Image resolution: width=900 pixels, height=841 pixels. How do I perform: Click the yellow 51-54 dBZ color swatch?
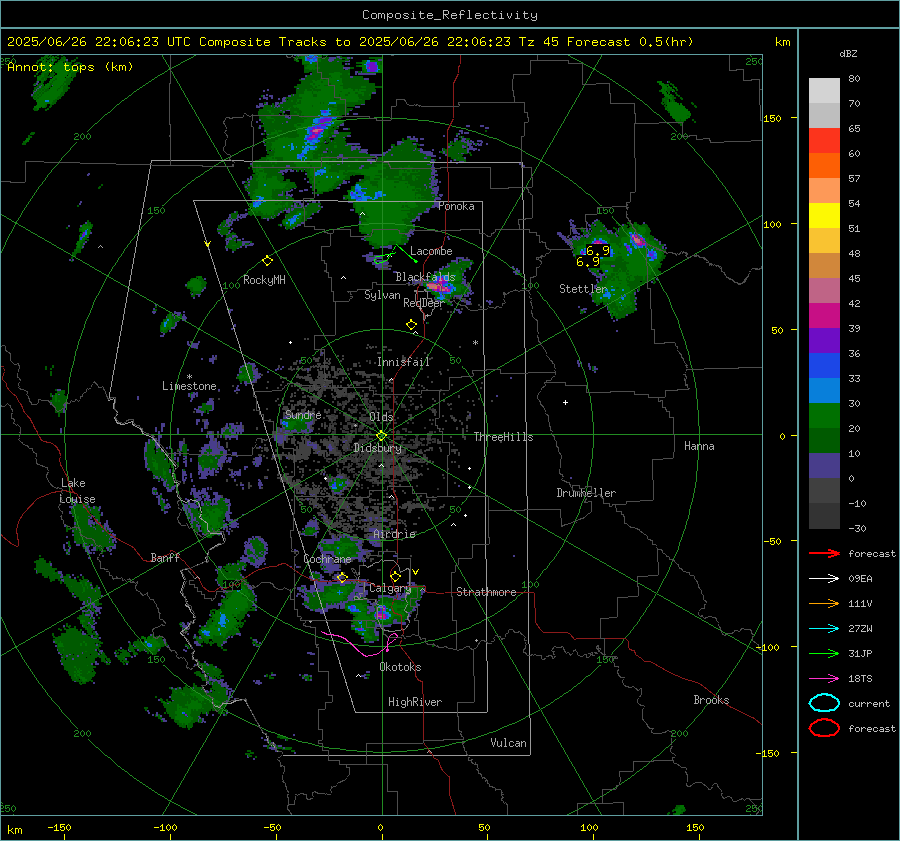click(x=824, y=216)
